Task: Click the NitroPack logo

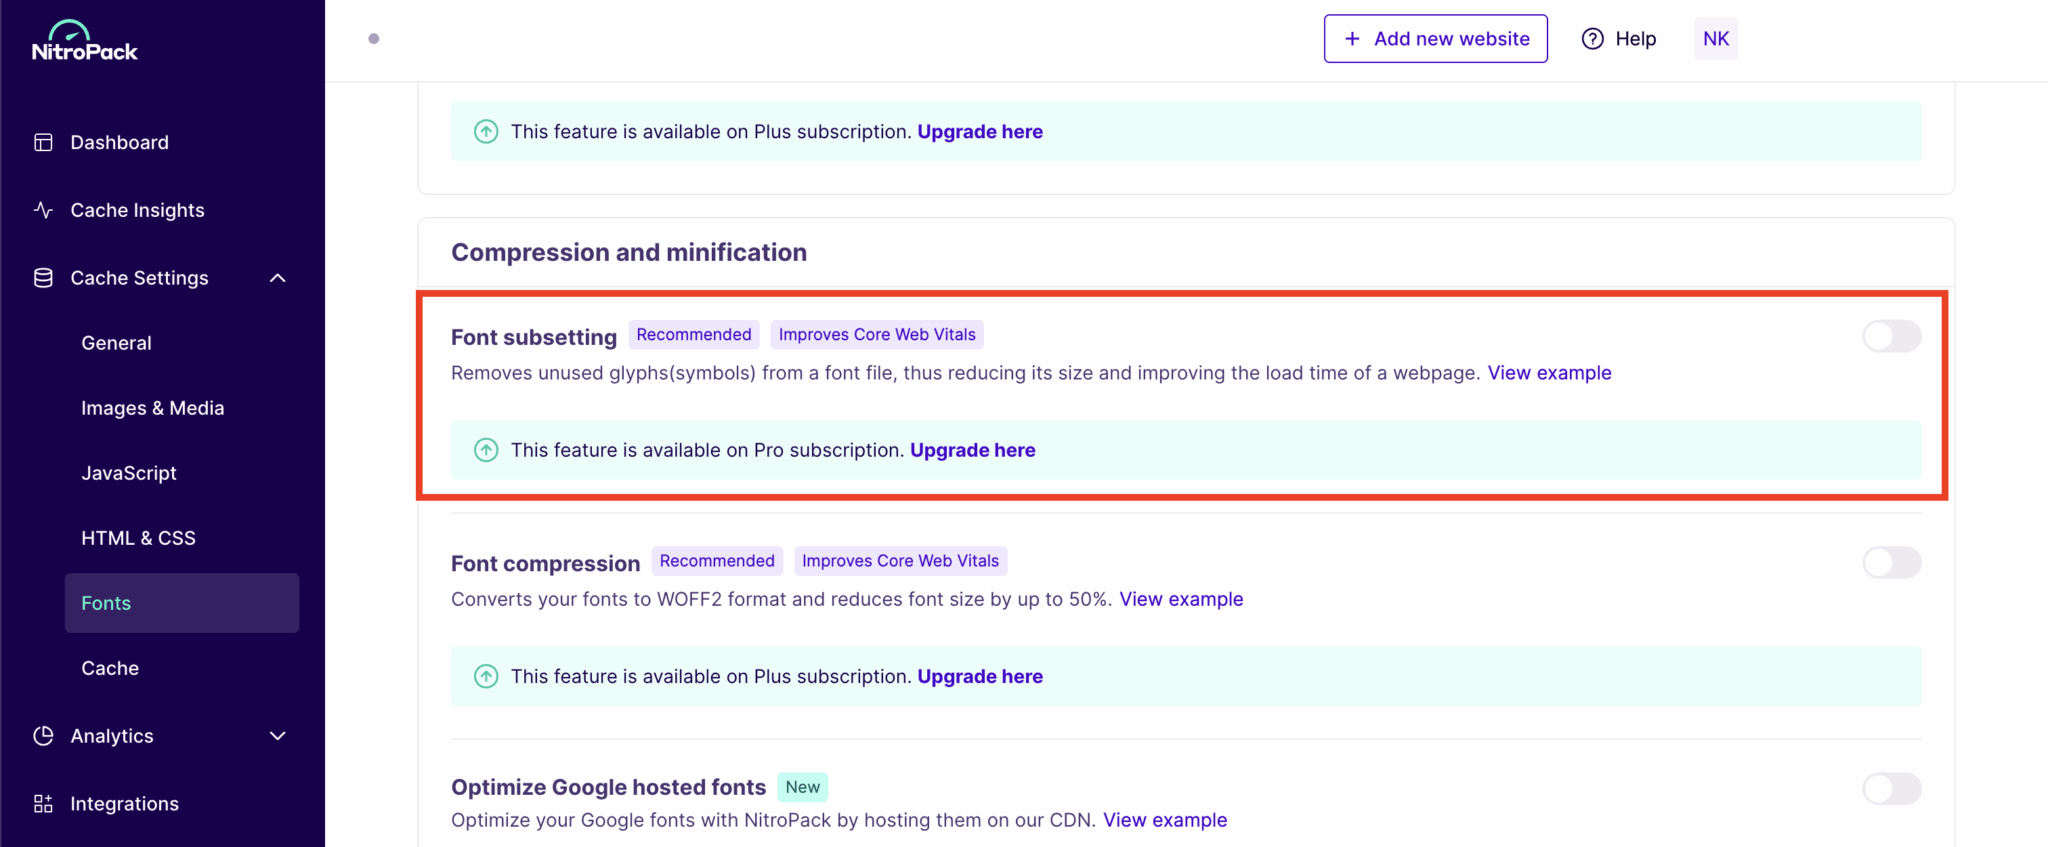Action: point(84,39)
